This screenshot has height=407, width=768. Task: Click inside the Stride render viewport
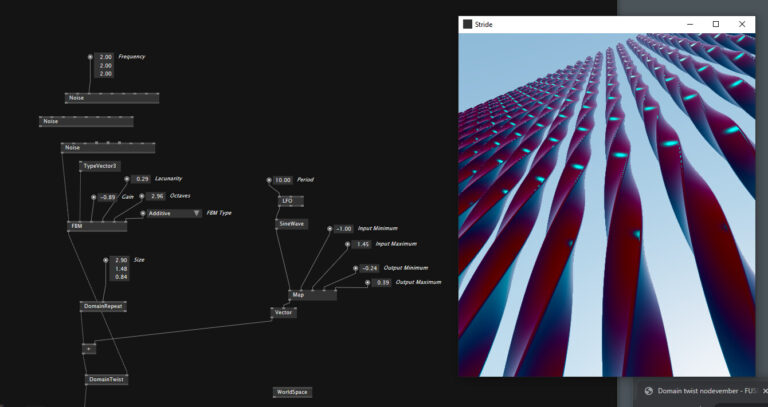click(x=606, y=205)
